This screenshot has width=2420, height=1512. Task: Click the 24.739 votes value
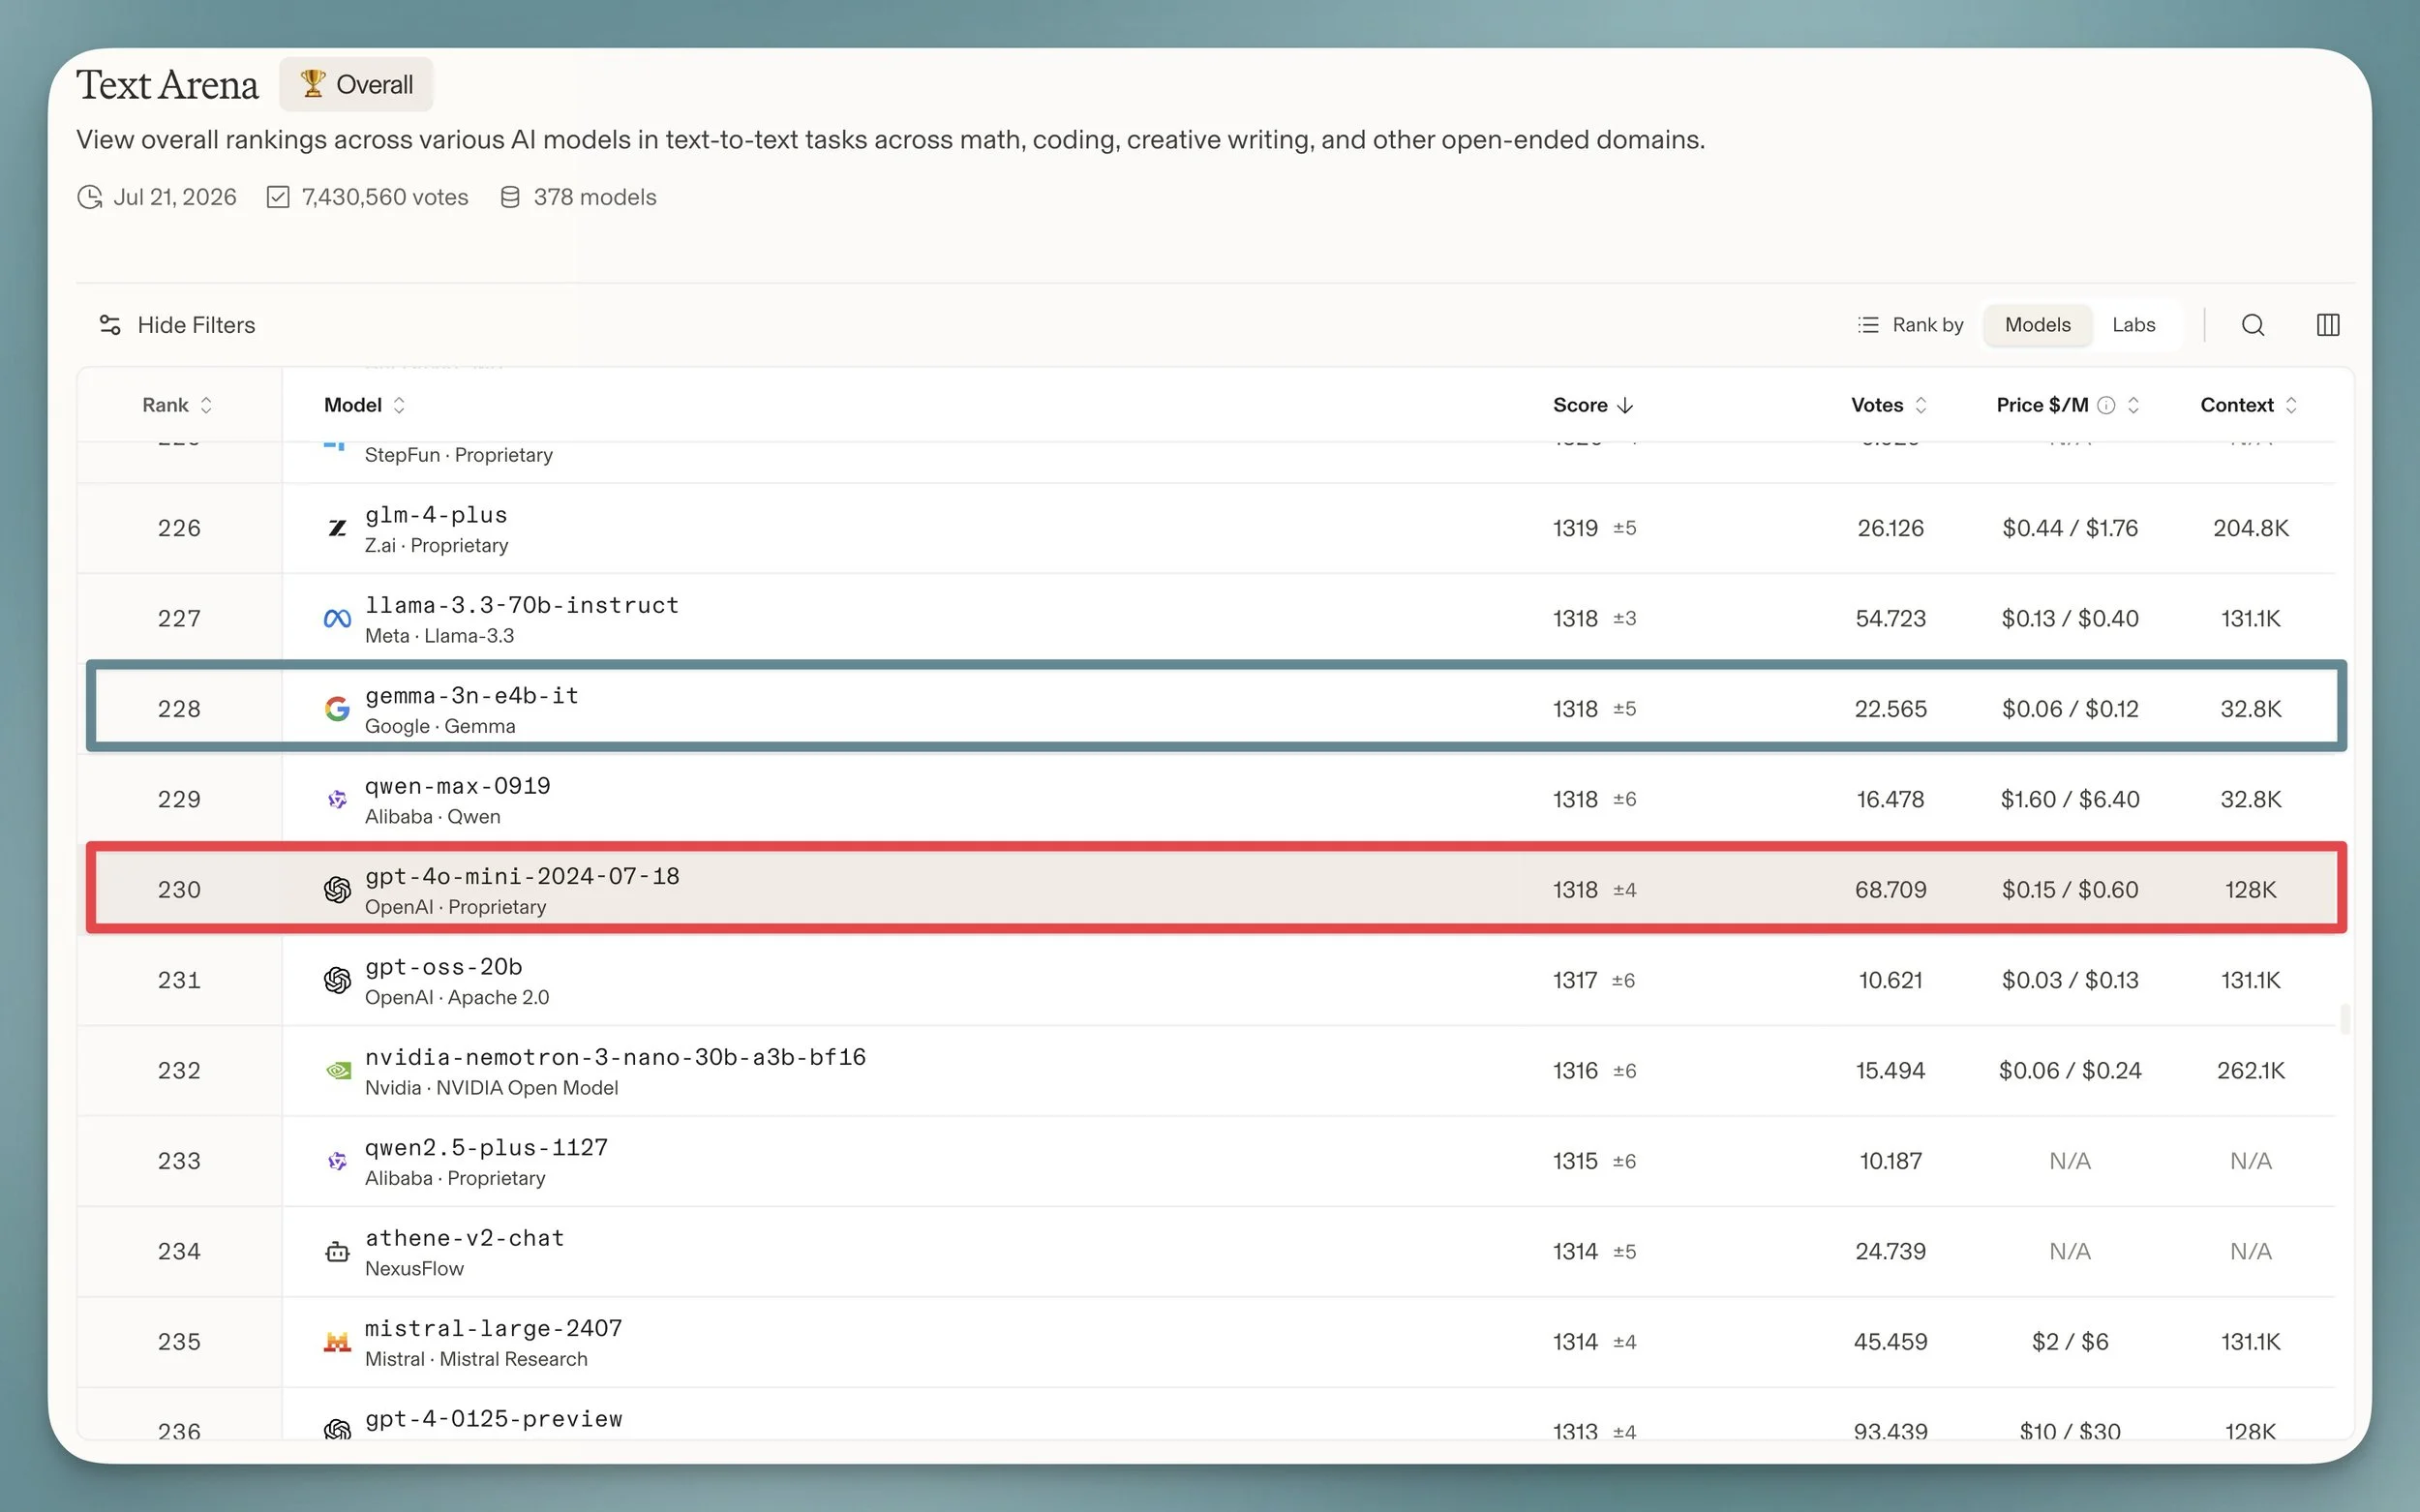point(1890,1252)
